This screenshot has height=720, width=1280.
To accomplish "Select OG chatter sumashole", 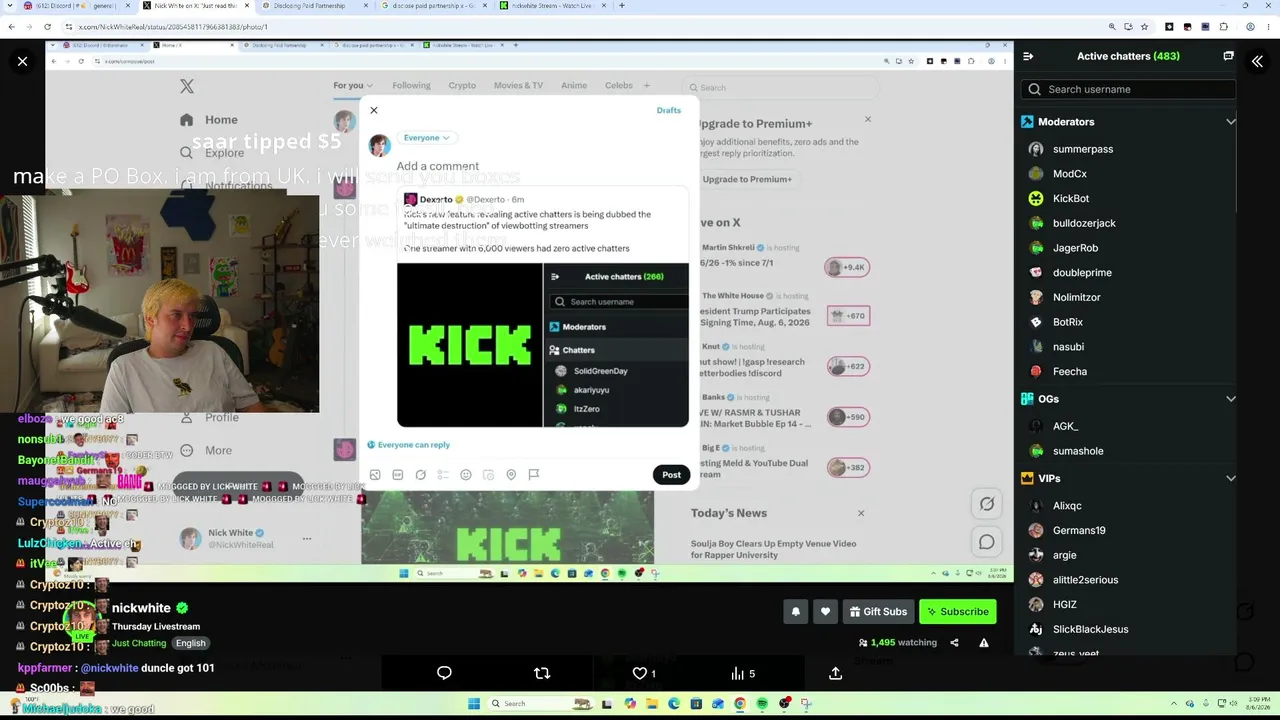I will coord(1078,451).
